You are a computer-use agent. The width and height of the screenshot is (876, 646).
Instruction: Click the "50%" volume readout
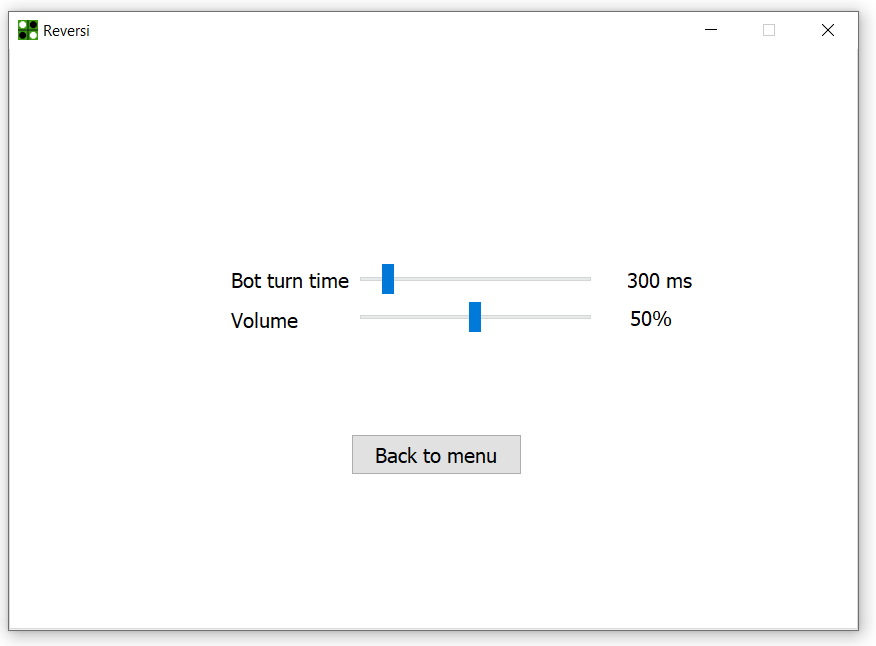[x=650, y=319]
